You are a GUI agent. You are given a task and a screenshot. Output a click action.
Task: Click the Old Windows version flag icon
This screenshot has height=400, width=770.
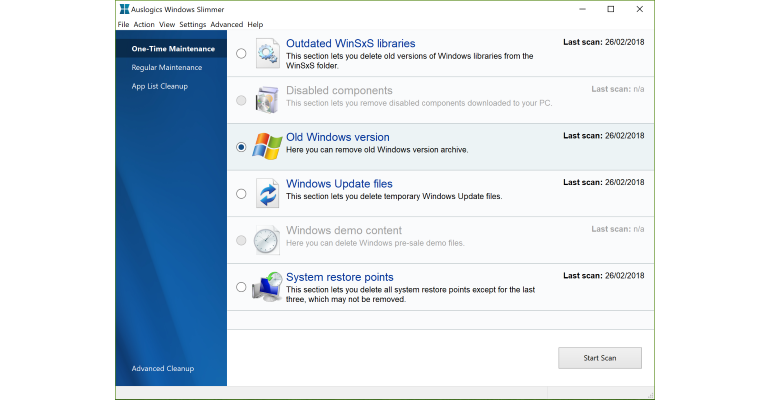click(x=267, y=146)
